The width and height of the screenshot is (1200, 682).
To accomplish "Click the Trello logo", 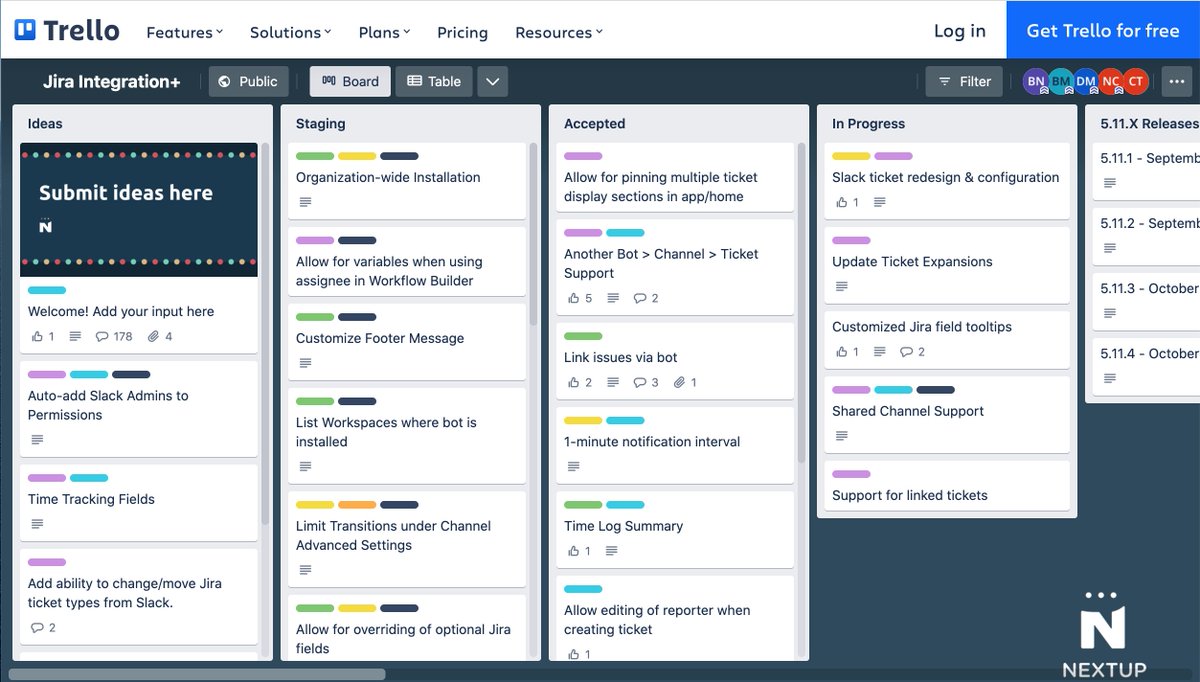I will point(67,30).
